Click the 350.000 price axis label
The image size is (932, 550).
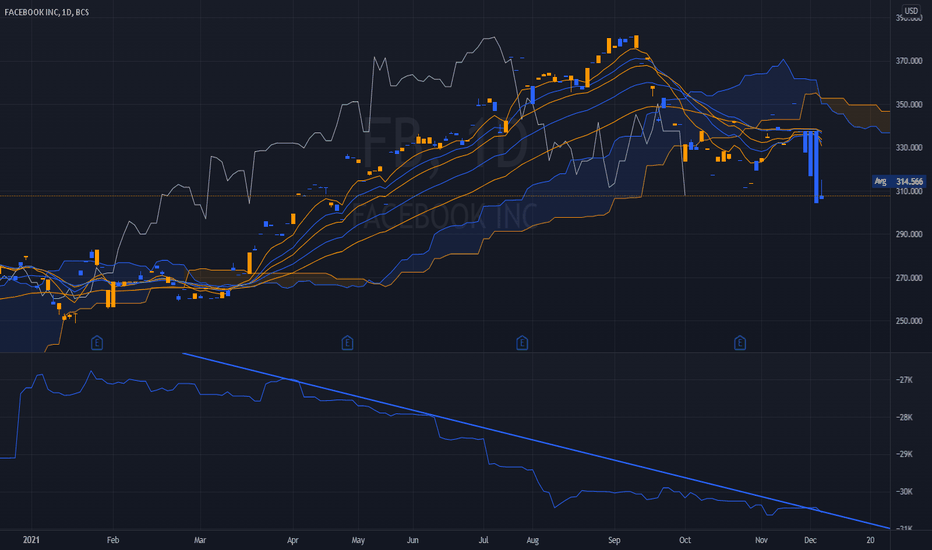coord(909,104)
